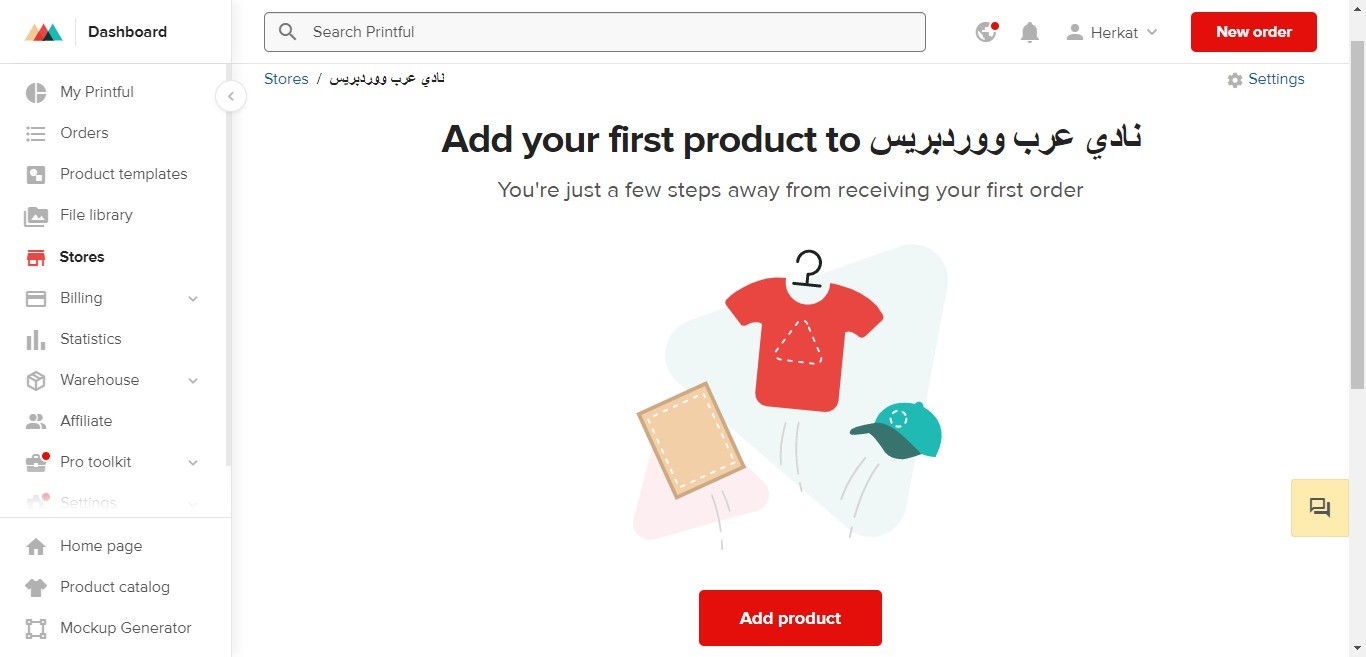Click the Stores breadcrumb link
The width and height of the screenshot is (1366, 657).
[286, 79]
